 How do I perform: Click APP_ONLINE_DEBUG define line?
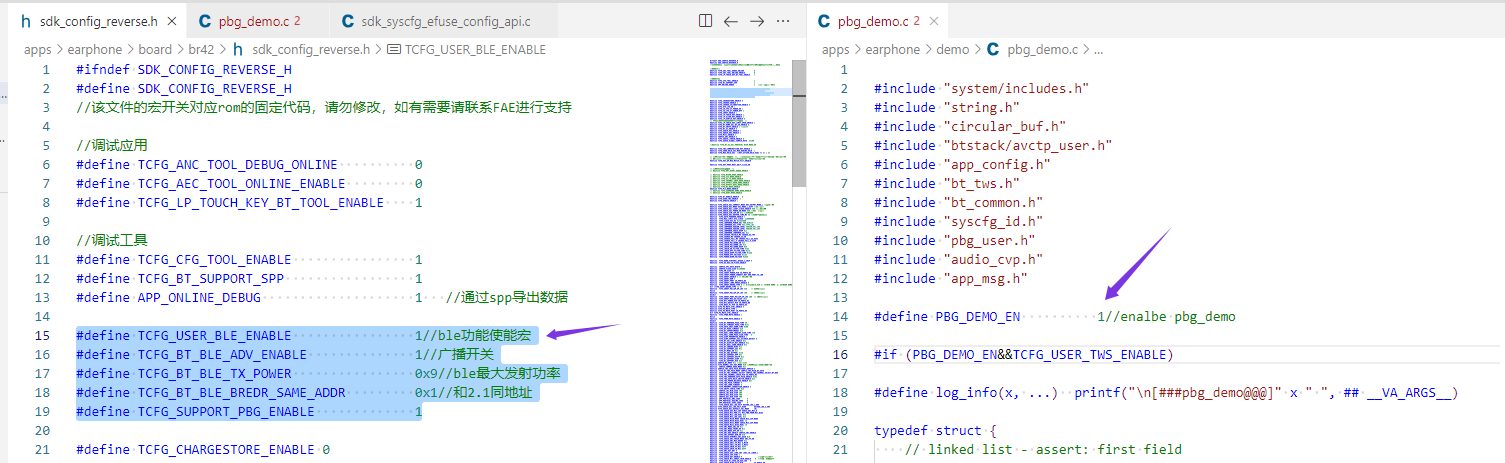point(322,297)
